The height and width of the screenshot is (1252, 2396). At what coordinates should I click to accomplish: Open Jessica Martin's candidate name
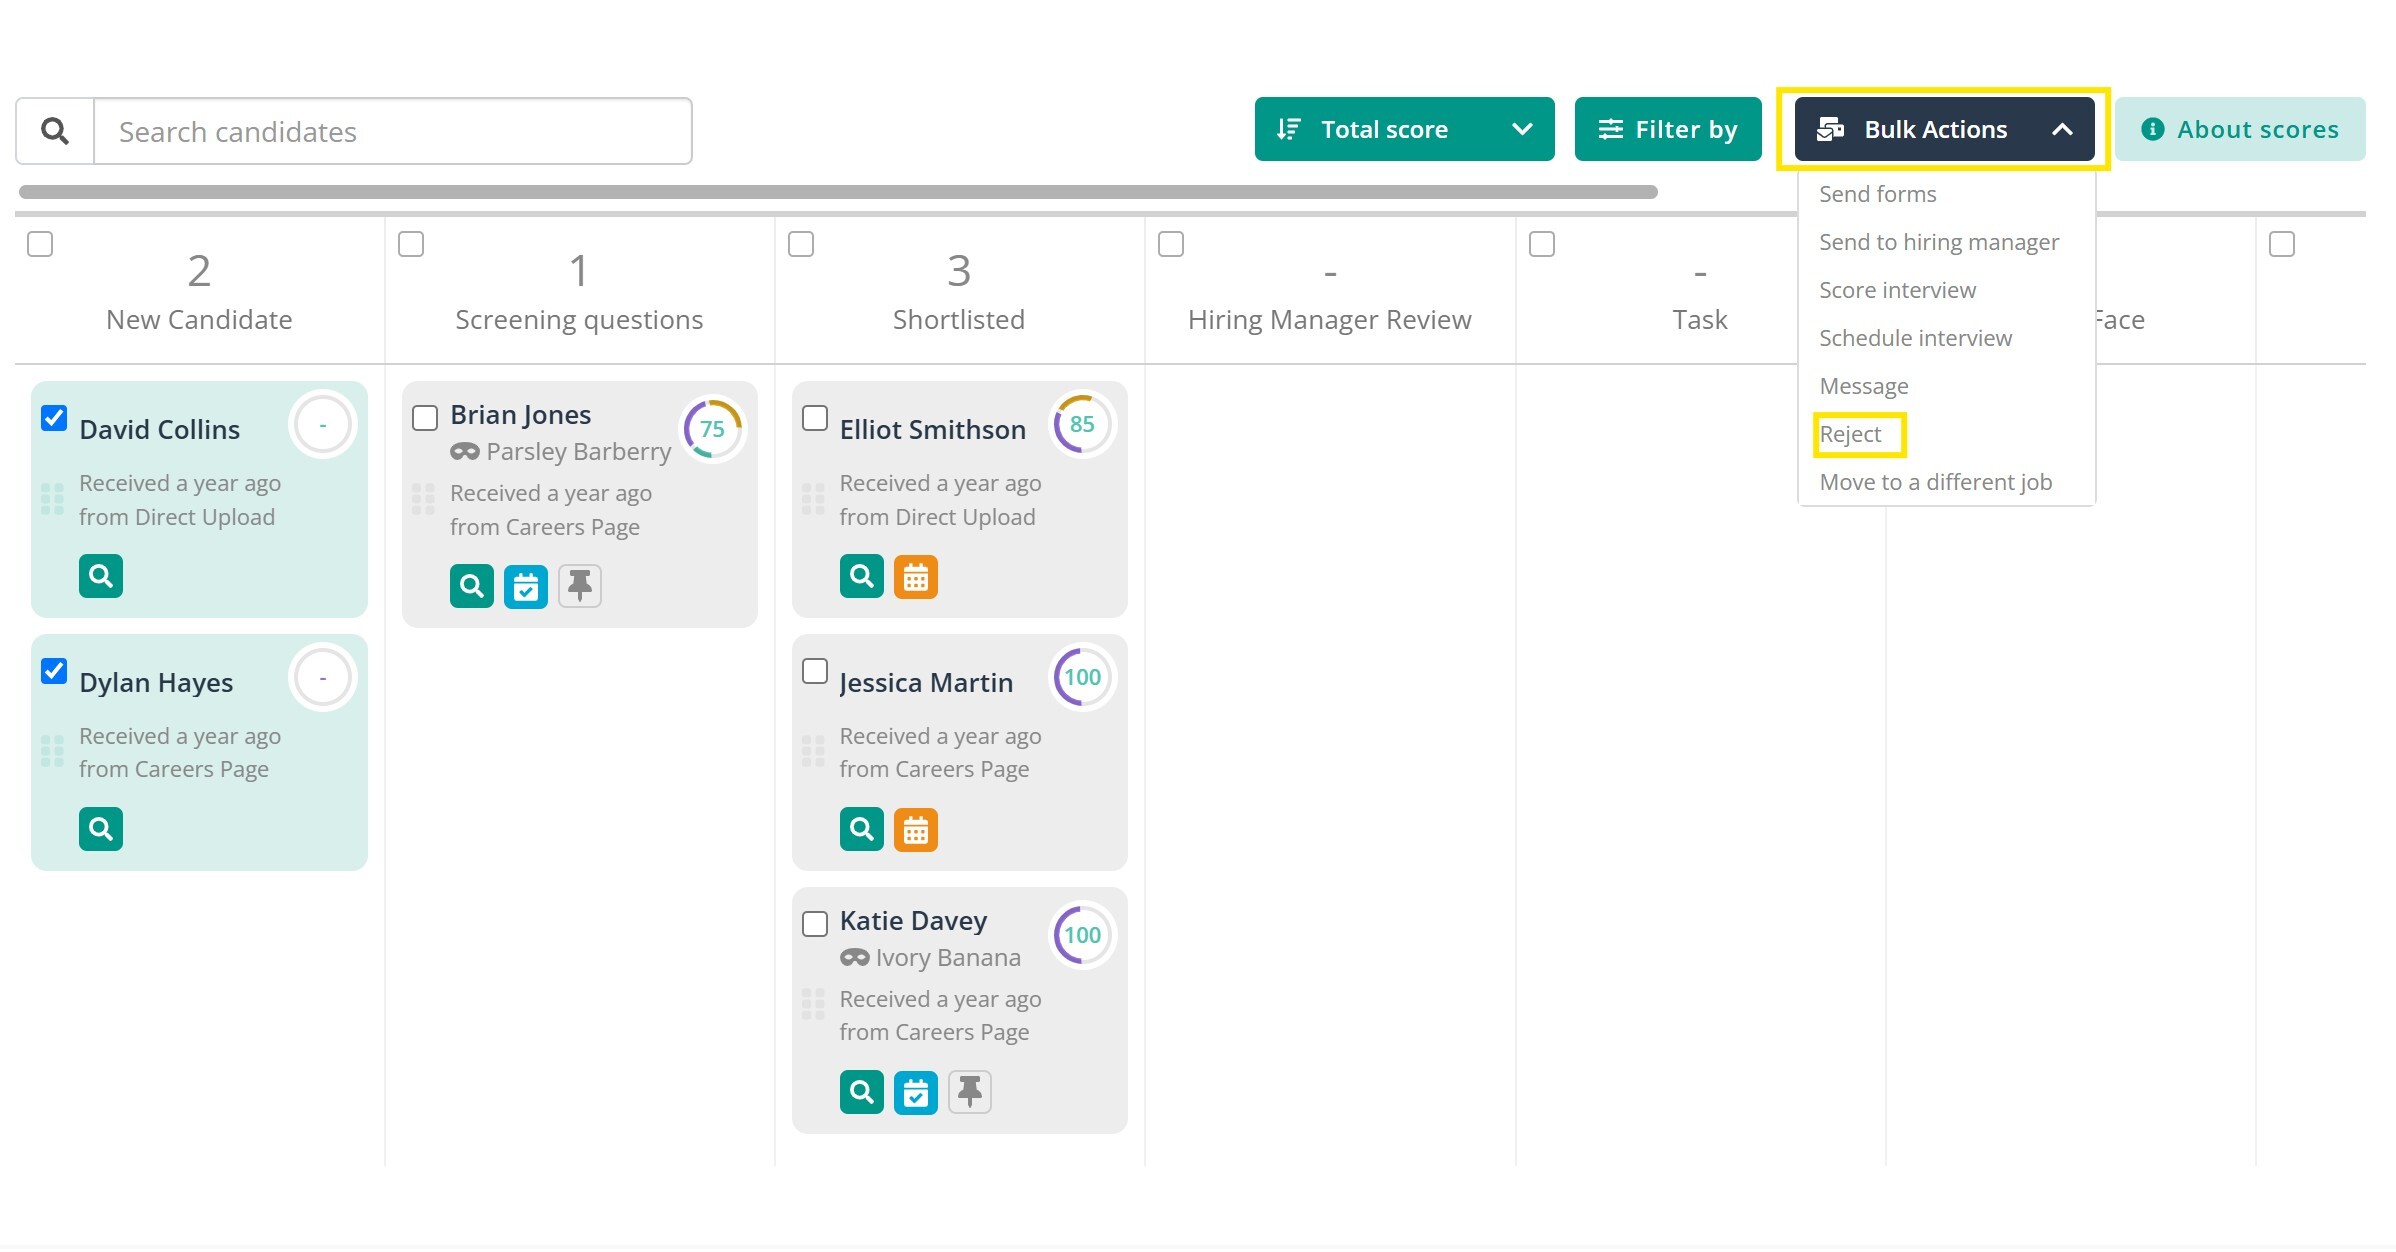coord(926,683)
